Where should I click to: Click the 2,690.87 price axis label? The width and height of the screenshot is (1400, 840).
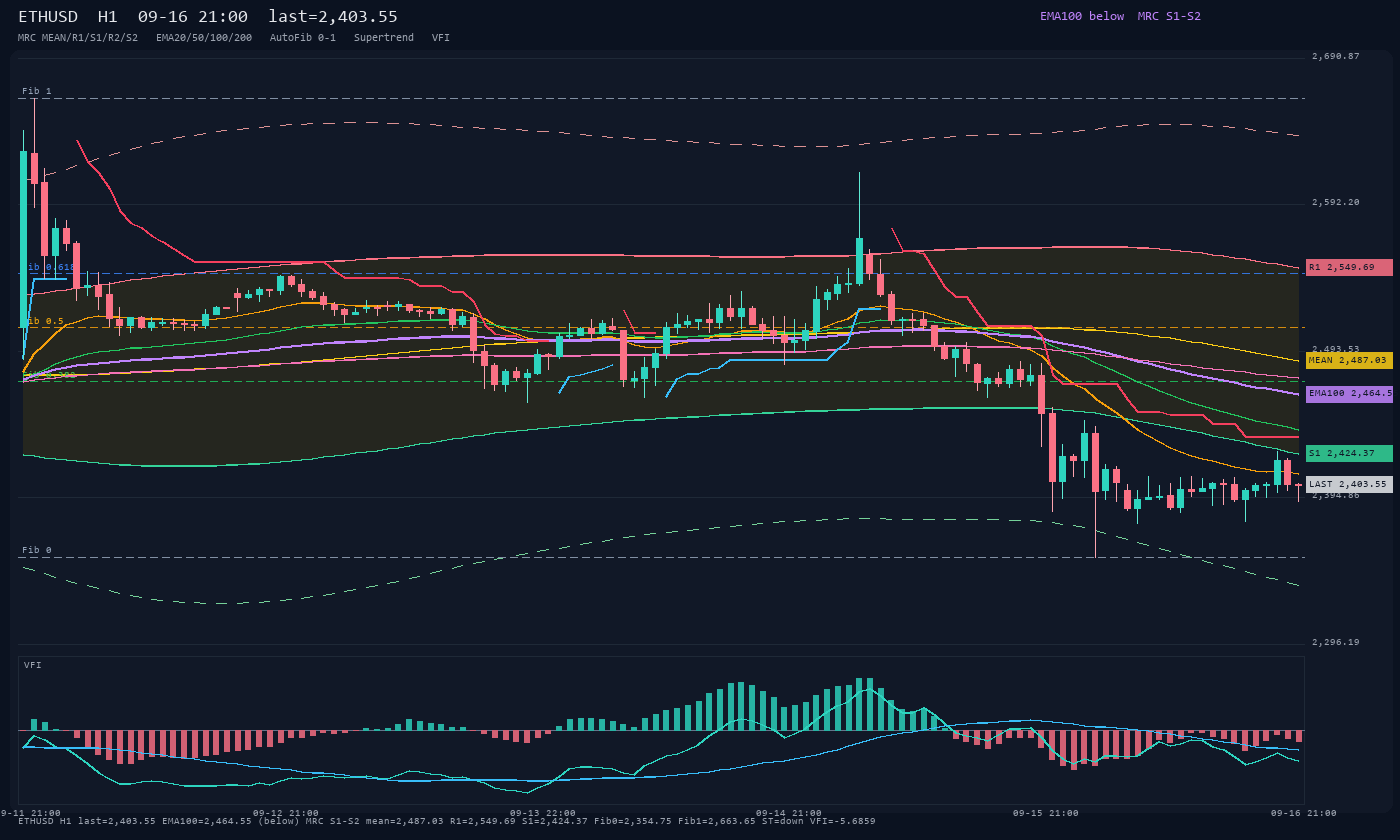click(x=1336, y=56)
